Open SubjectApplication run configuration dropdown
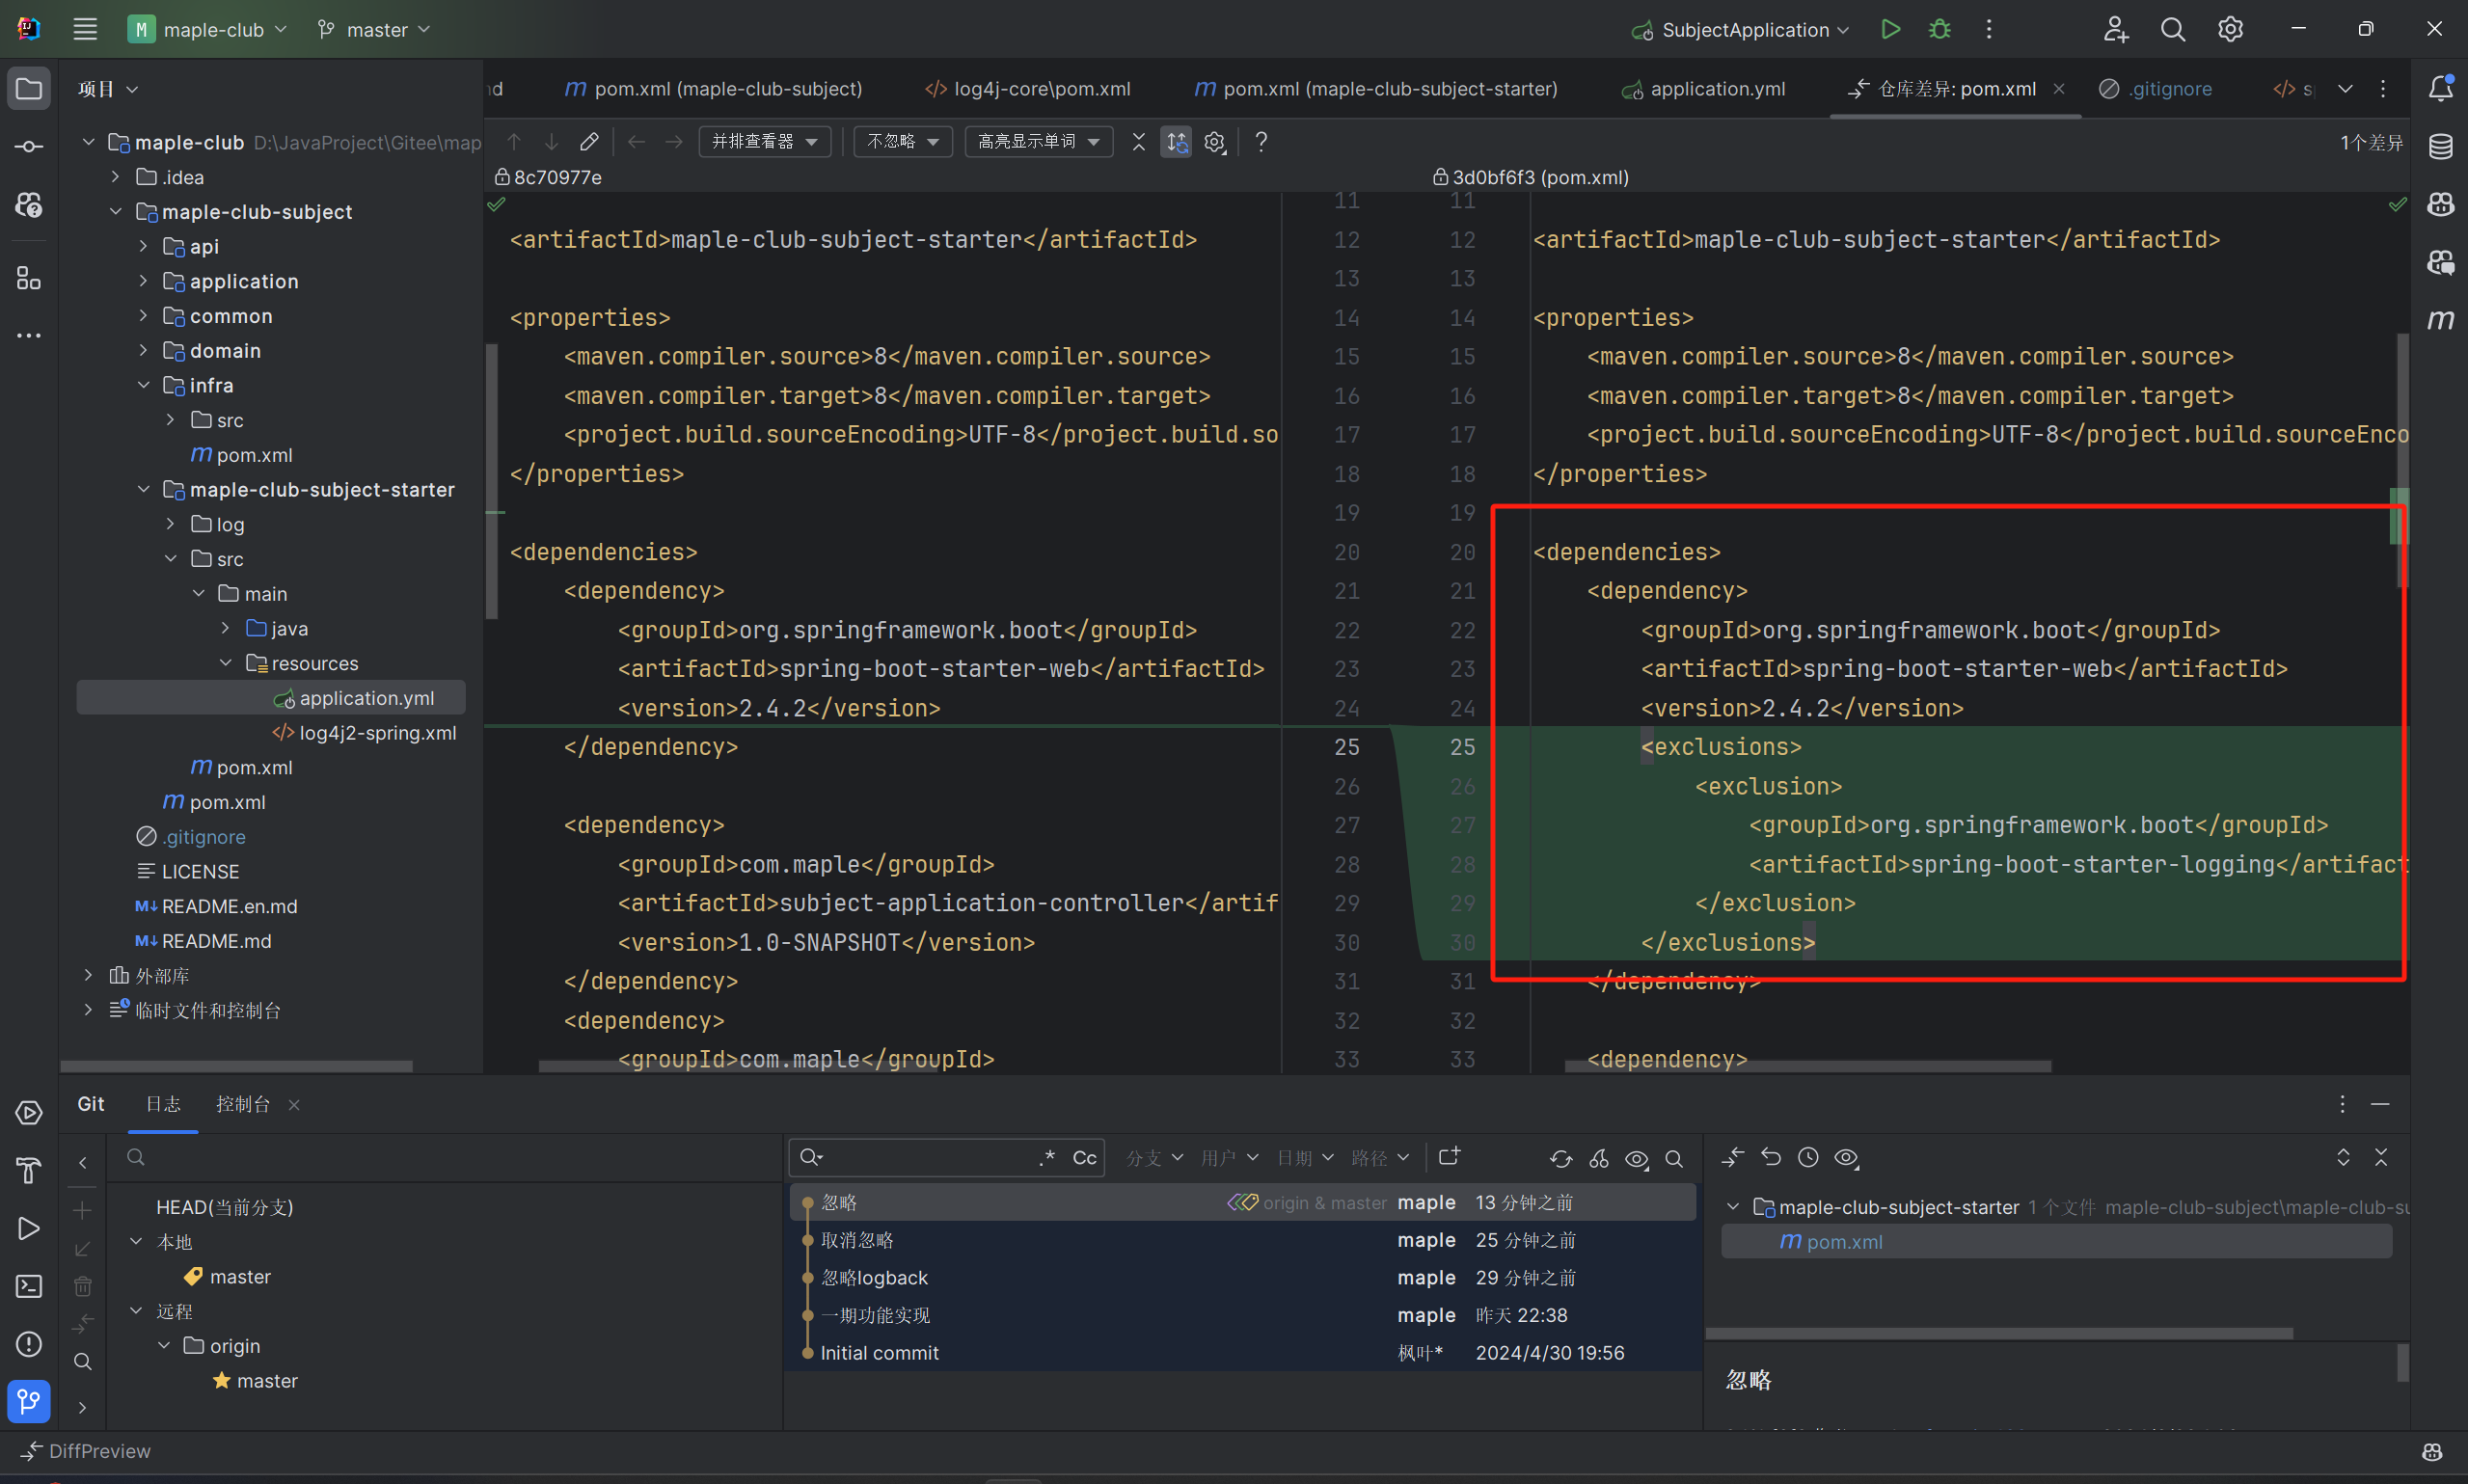The image size is (2468, 1484). pyautogui.click(x=1741, y=29)
